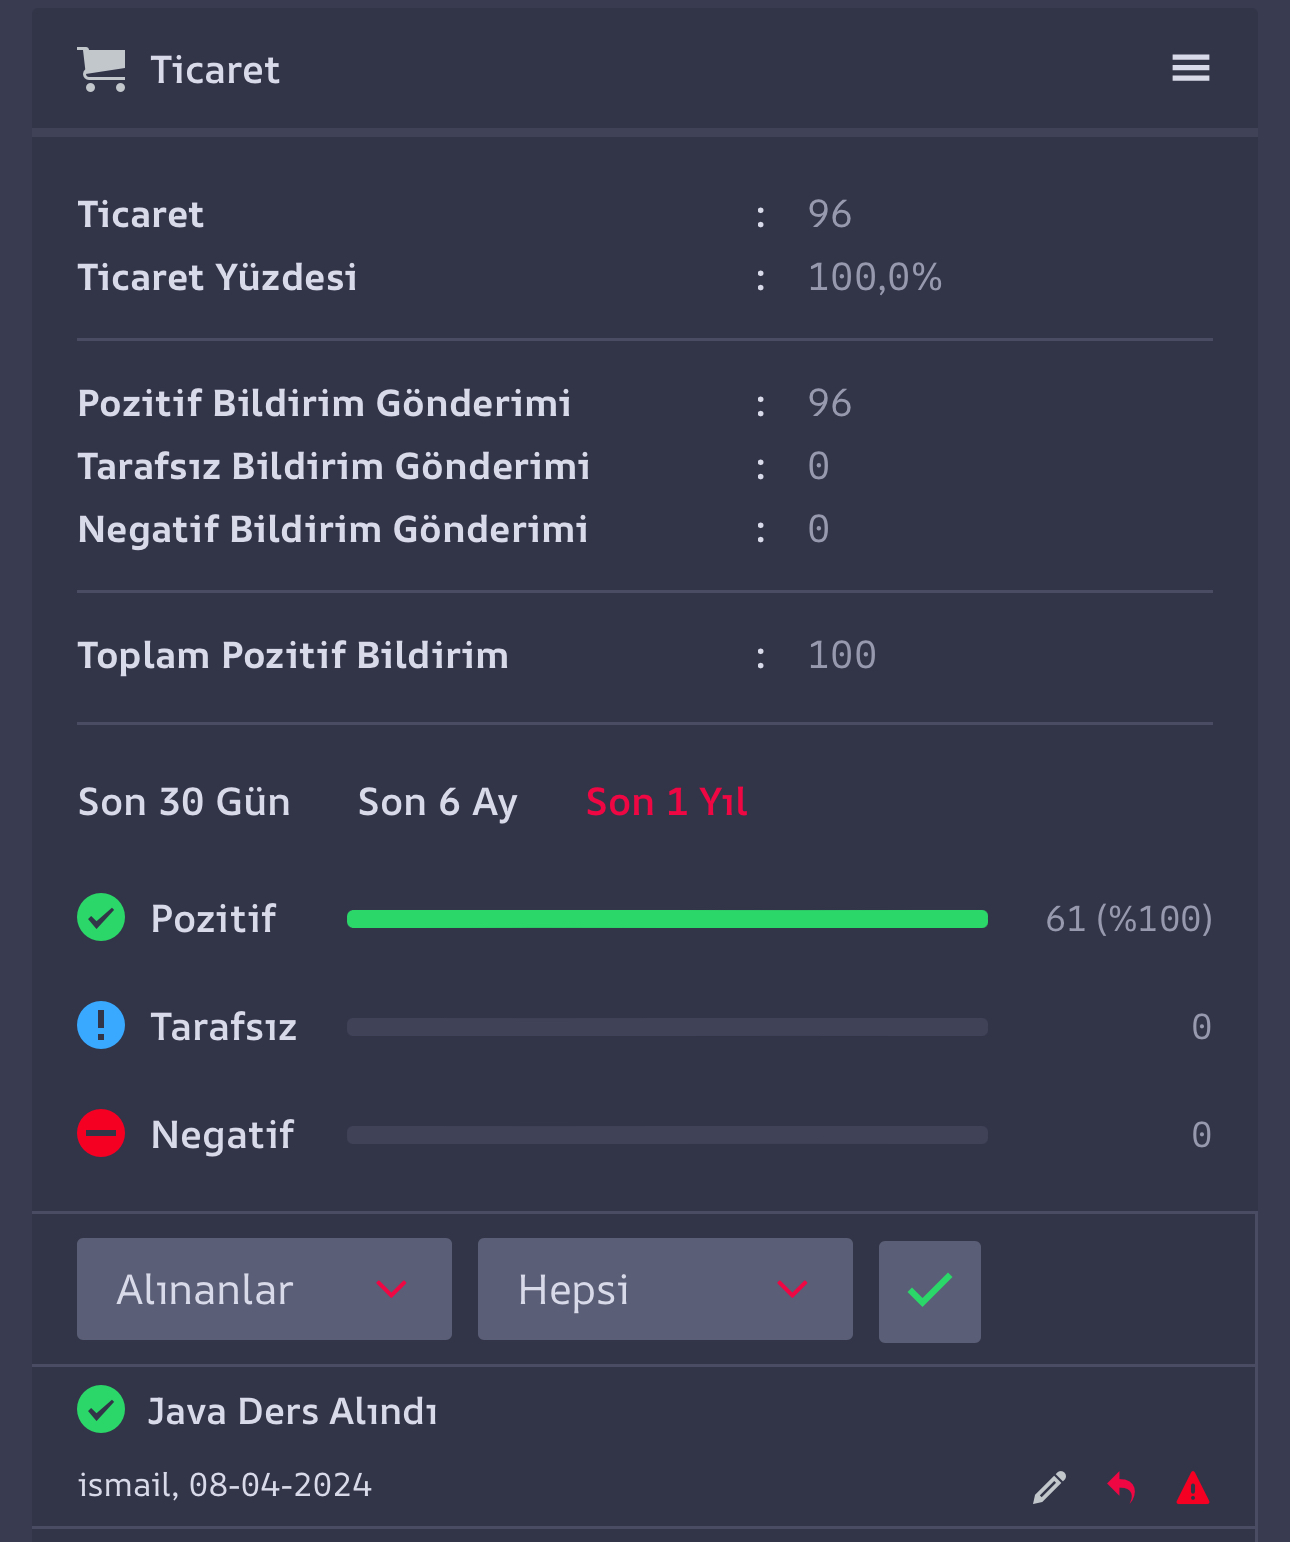Open the Hepsi filter dropdown
Screen dimensions: 1290x1542
click(x=665, y=1289)
